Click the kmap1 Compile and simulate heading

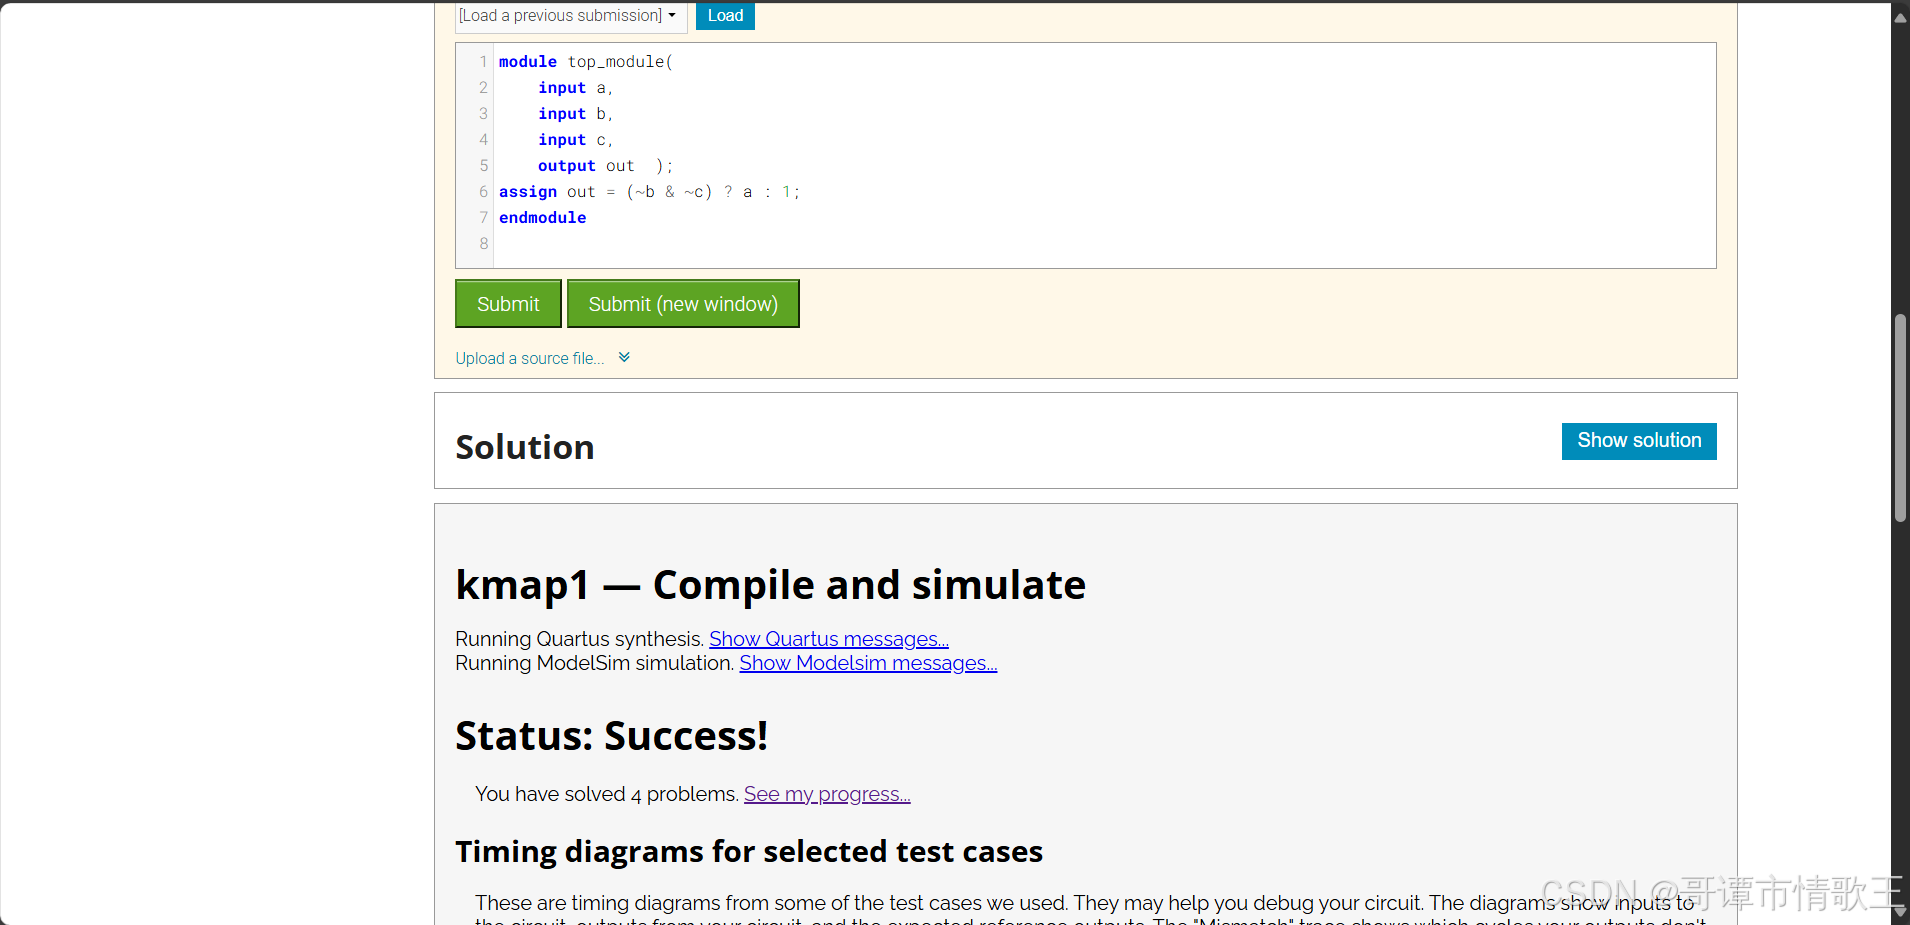pyautogui.click(x=770, y=585)
